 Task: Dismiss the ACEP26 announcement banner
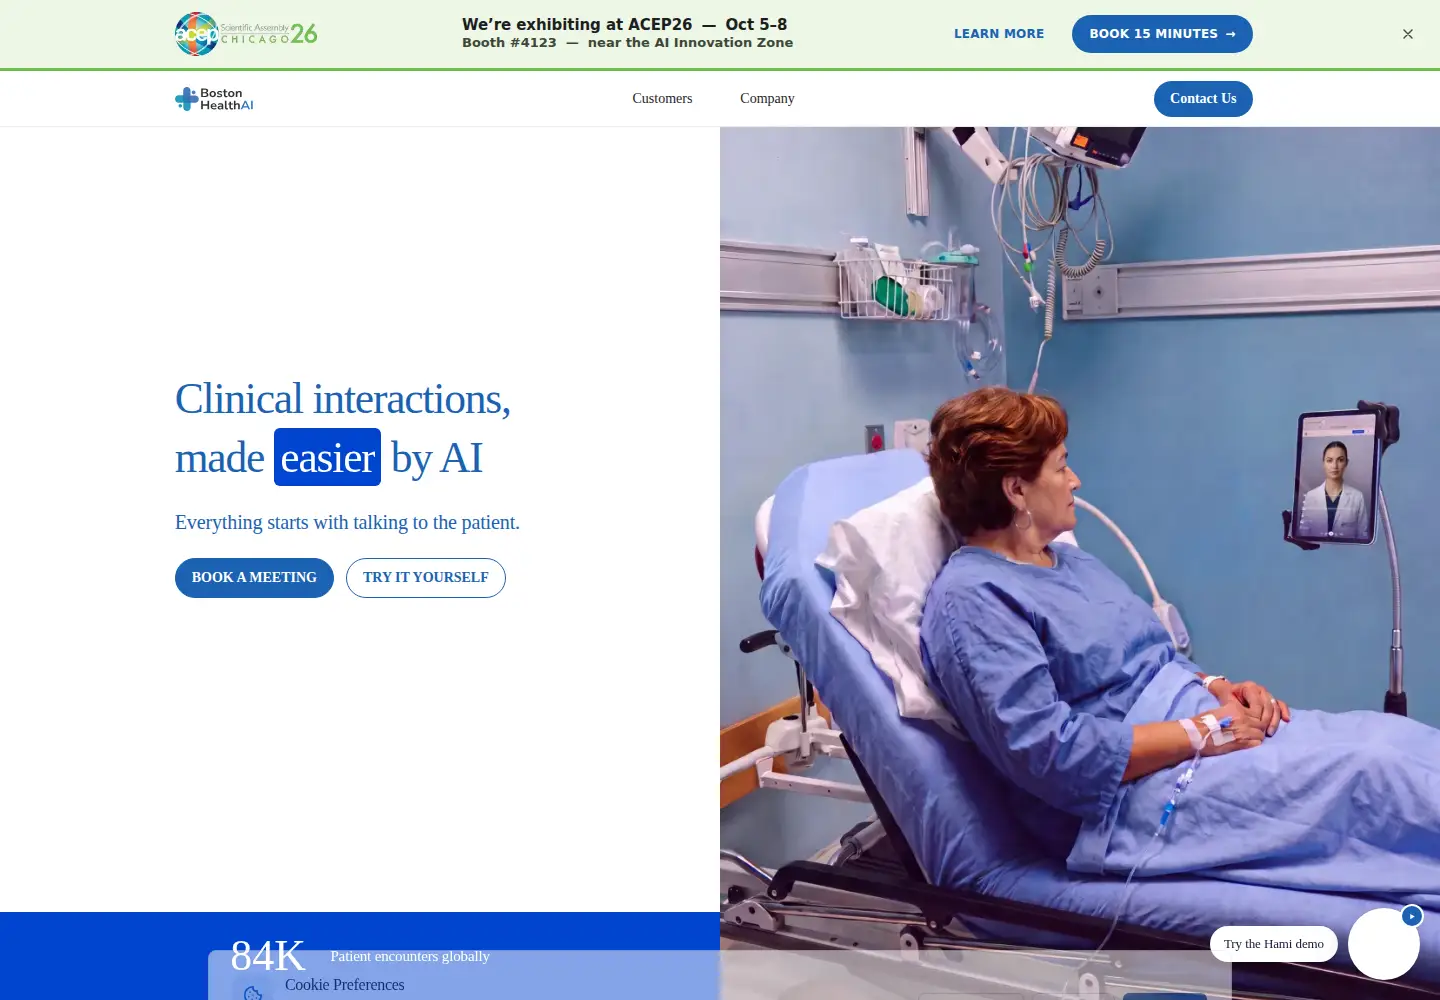coord(1408,34)
